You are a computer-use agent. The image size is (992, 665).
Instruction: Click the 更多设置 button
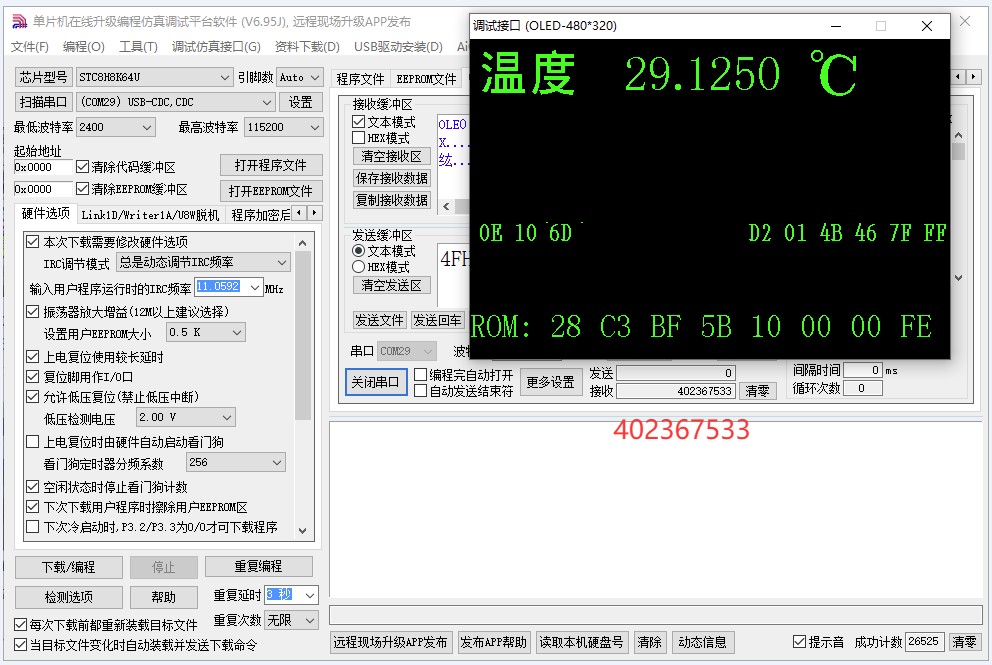click(x=550, y=382)
